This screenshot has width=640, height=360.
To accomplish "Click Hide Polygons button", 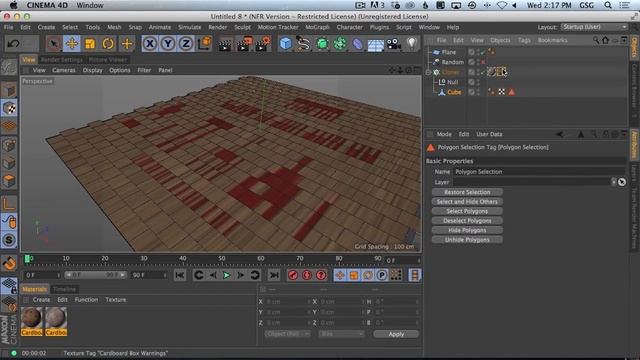I will [x=467, y=230].
